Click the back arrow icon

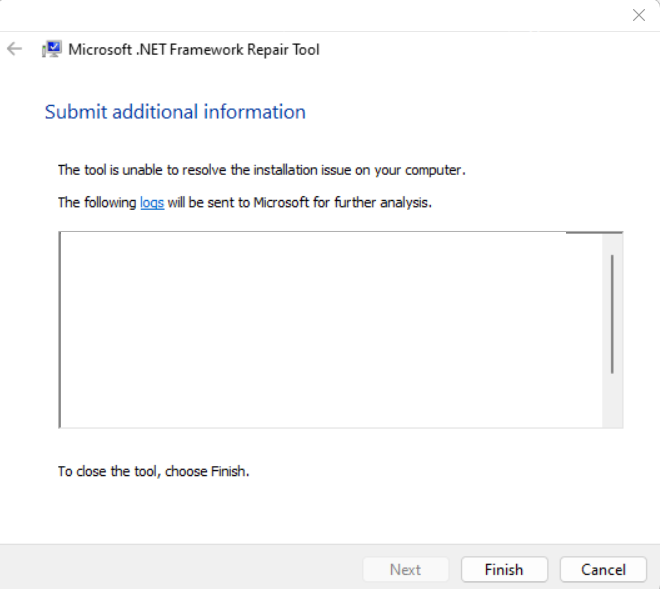(x=14, y=49)
